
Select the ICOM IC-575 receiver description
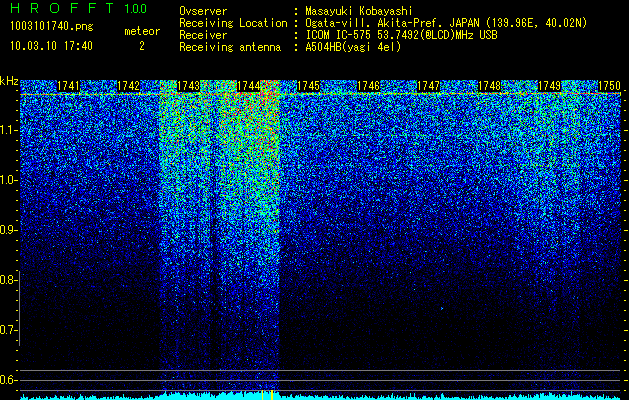(401, 35)
